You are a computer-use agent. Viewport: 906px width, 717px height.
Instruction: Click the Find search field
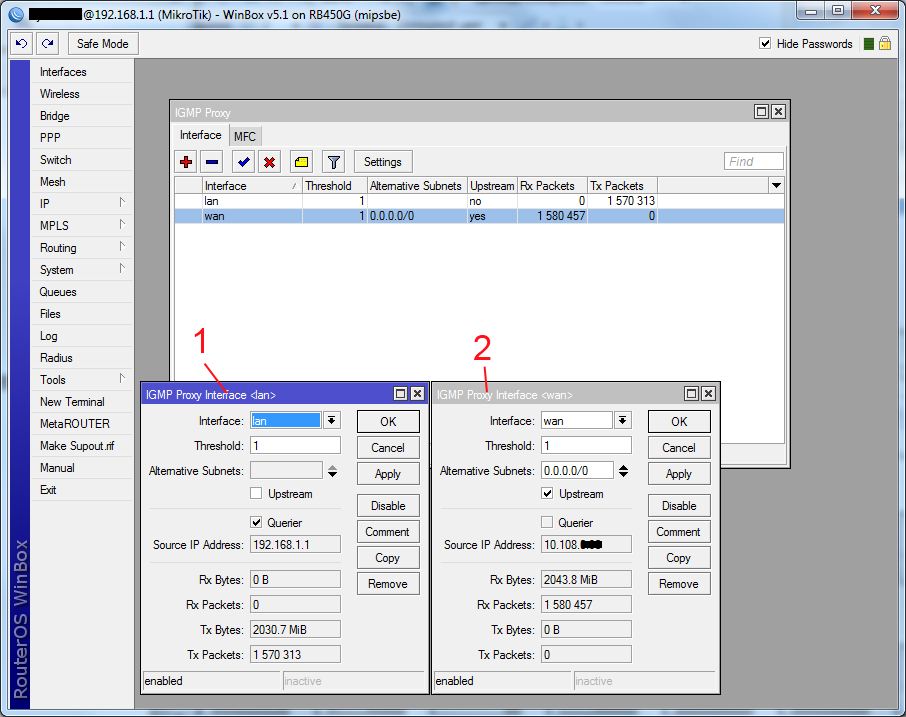754,162
